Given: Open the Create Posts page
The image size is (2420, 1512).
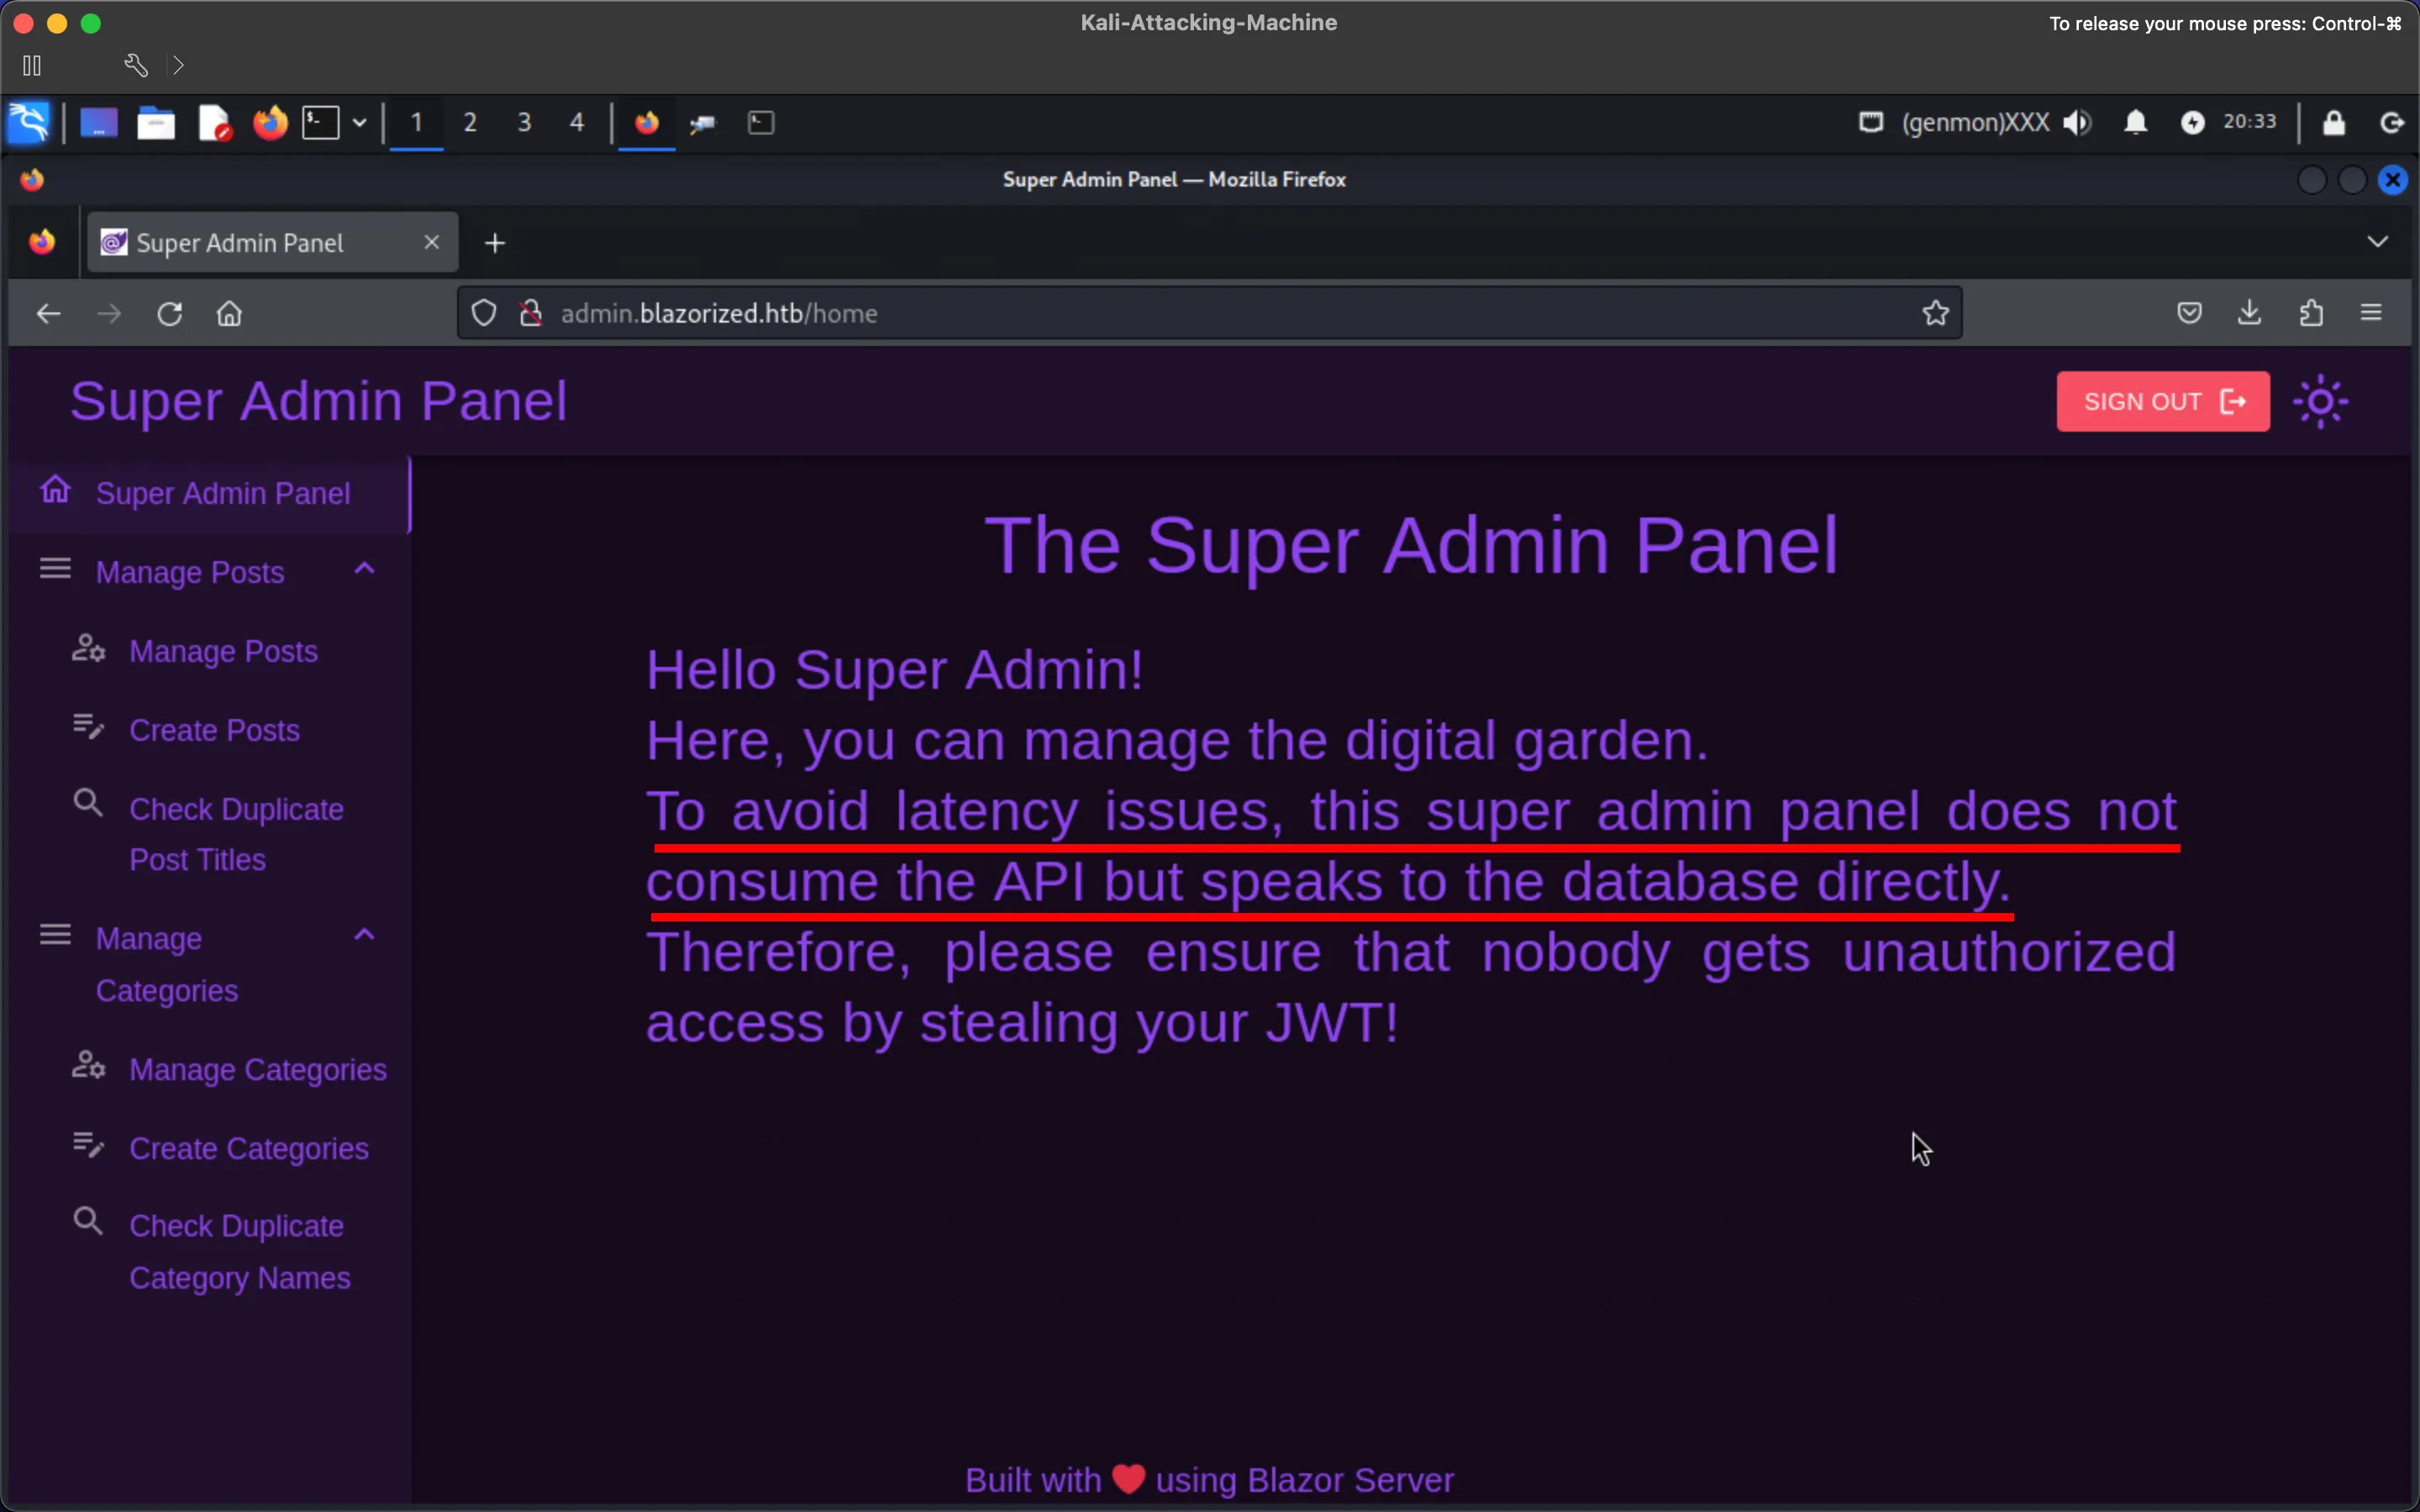Looking at the screenshot, I should point(214,731).
